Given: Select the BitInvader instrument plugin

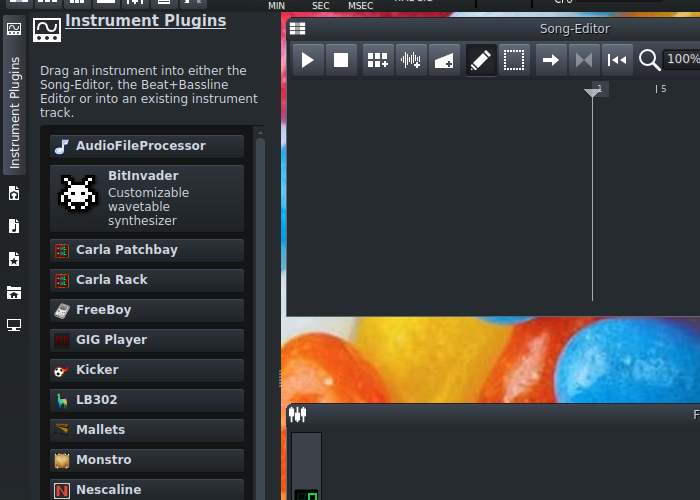Looking at the screenshot, I should [x=147, y=198].
